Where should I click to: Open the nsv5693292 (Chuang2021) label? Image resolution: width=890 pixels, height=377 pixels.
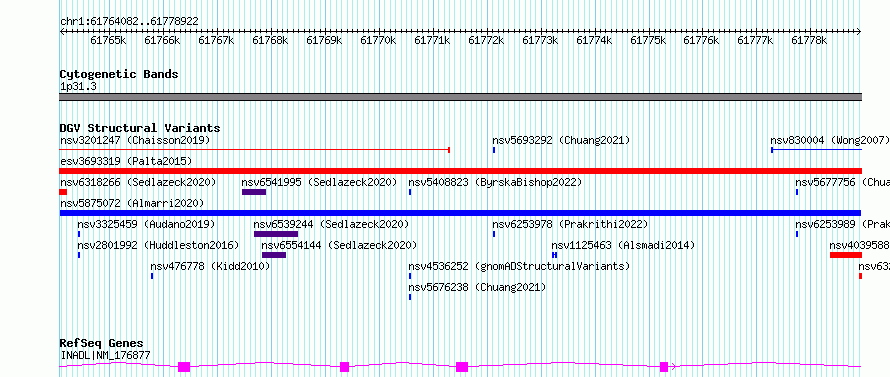[561, 140]
